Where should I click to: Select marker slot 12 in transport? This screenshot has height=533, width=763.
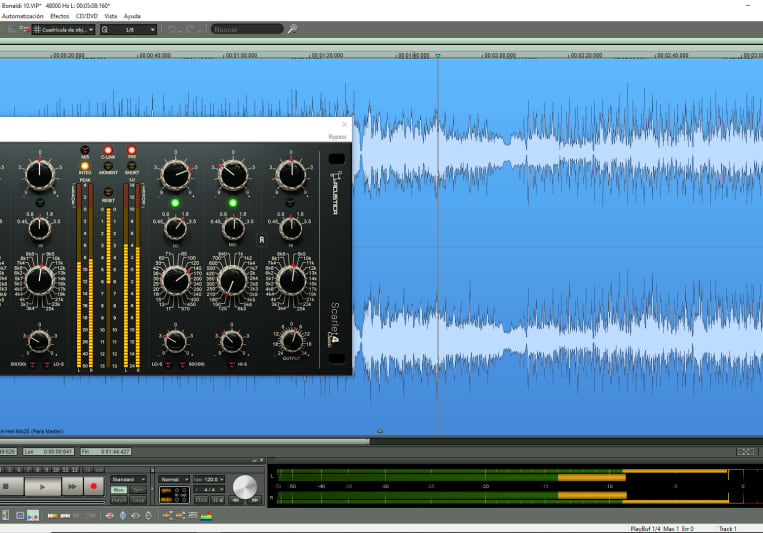pos(74,470)
